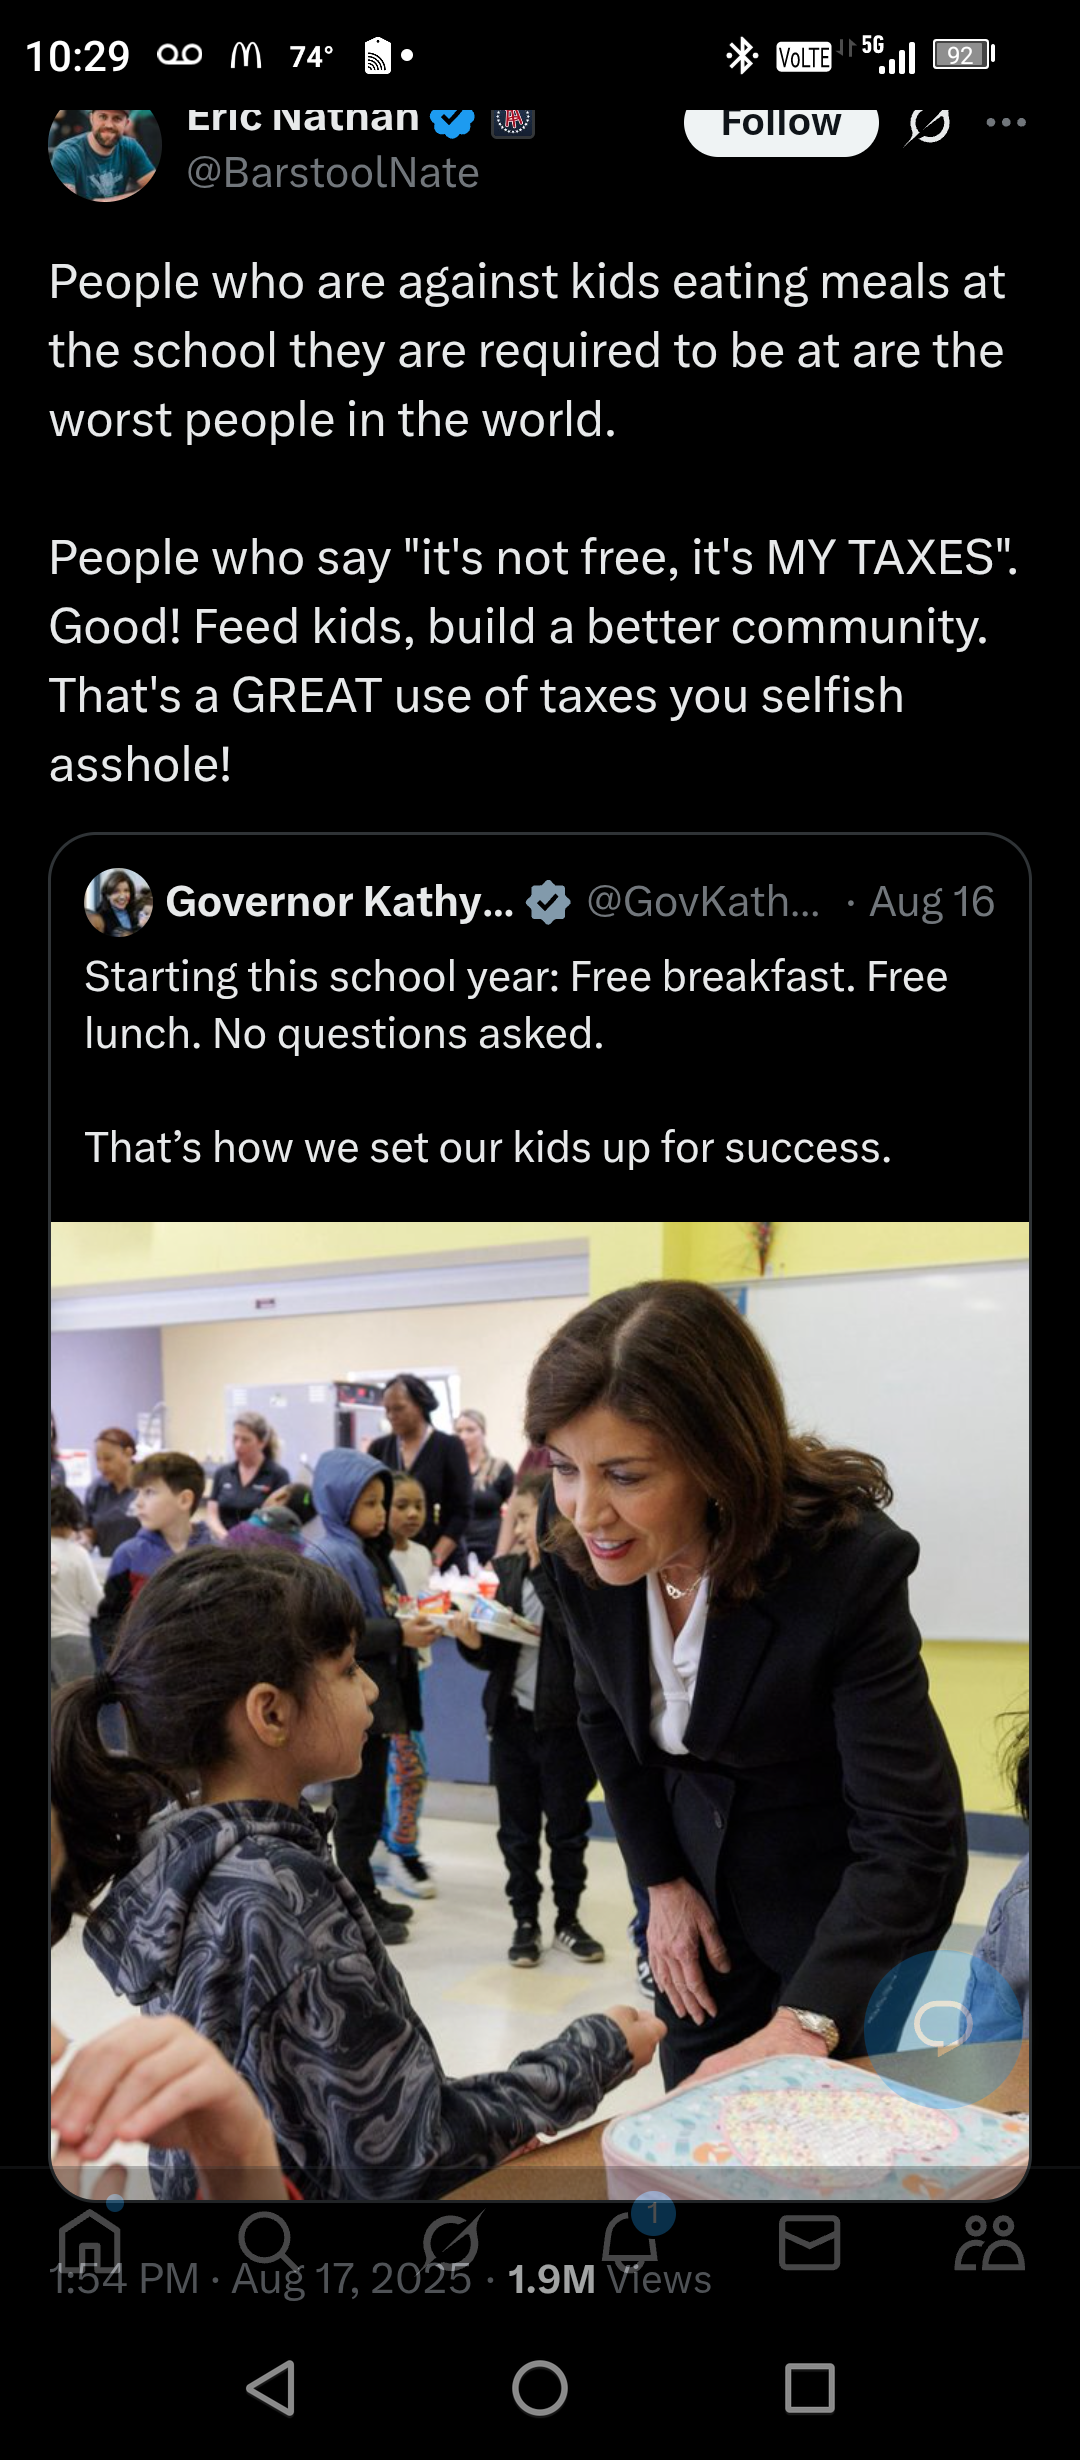Open Search from the bottom bar
The height and width of the screenshot is (2460, 1080).
click(267, 2242)
